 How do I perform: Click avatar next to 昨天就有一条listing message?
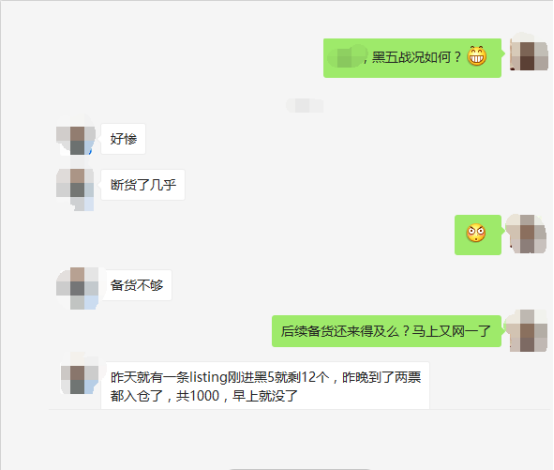pos(79,376)
